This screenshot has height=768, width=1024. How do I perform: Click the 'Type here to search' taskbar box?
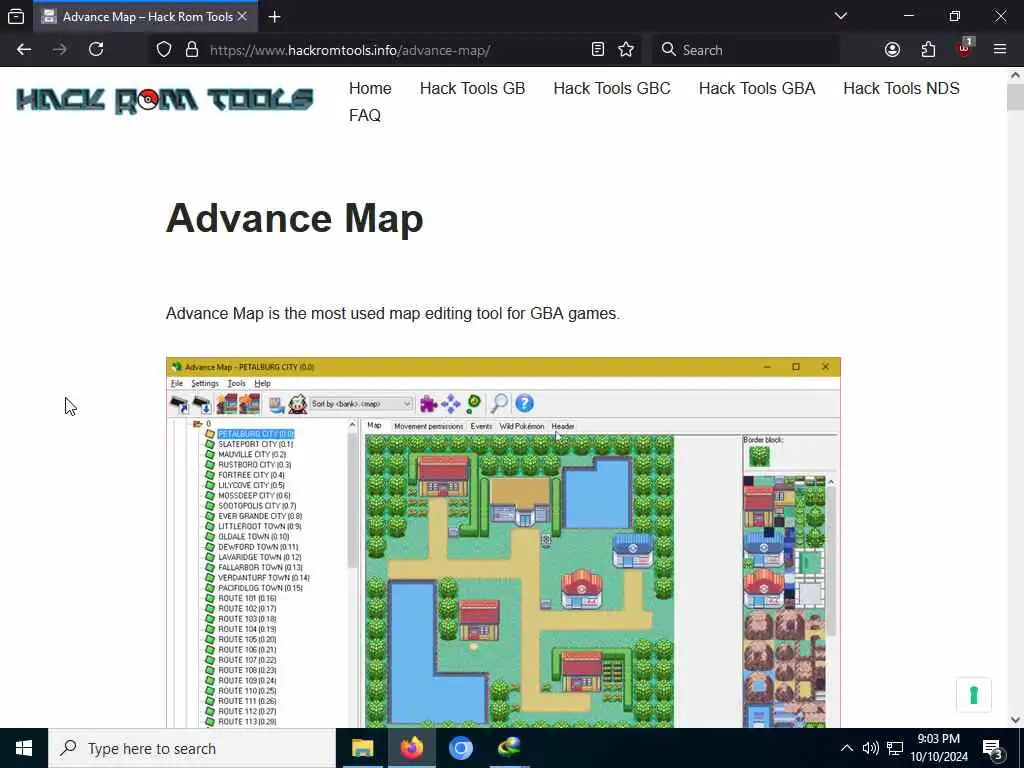click(192, 748)
